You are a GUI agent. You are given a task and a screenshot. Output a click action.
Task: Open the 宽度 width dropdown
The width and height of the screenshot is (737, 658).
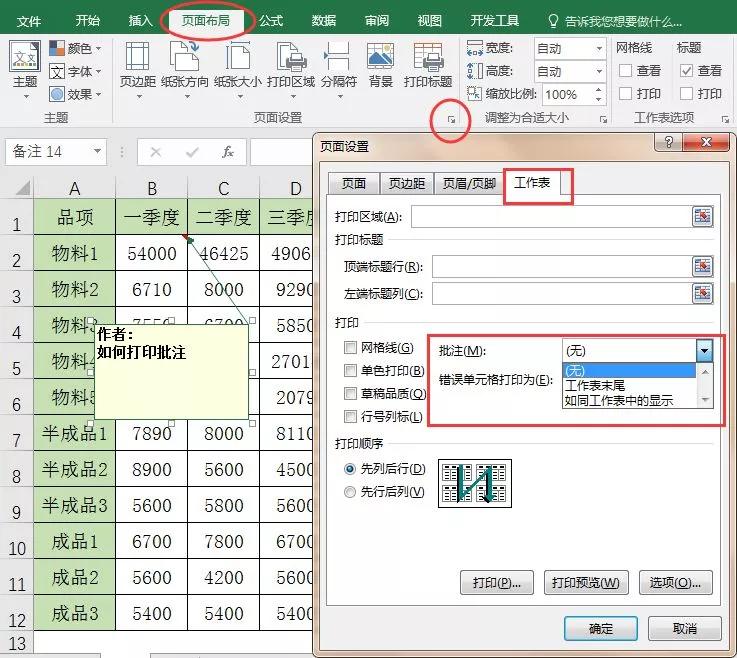pos(599,48)
